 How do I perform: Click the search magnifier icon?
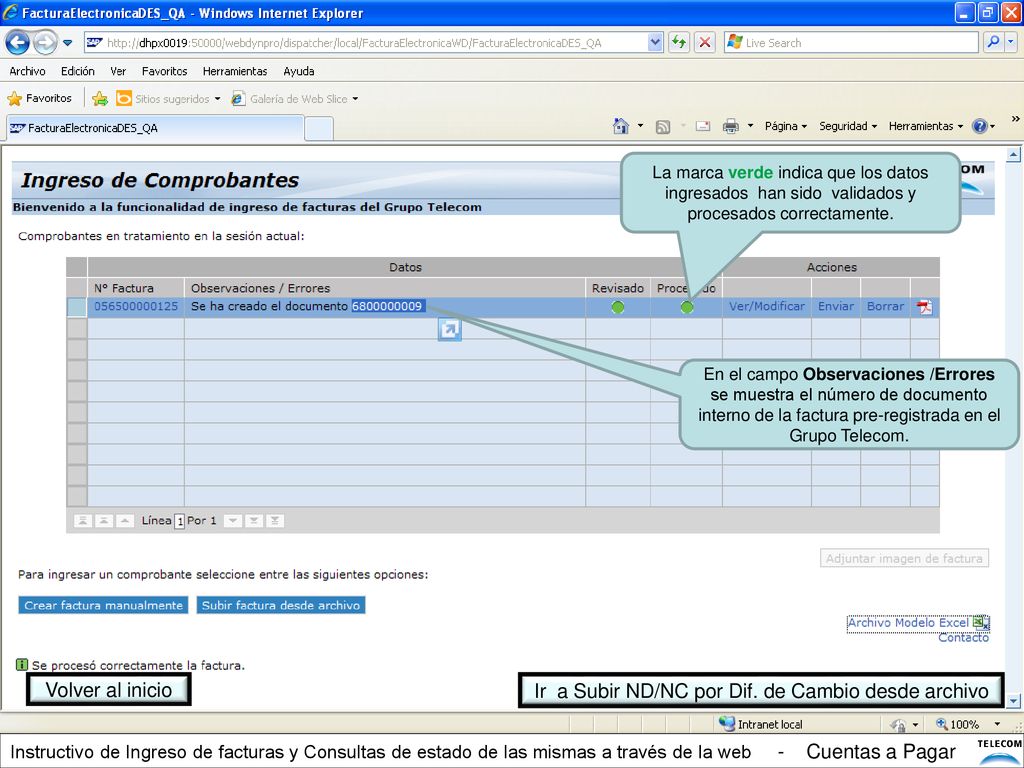click(x=993, y=42)
